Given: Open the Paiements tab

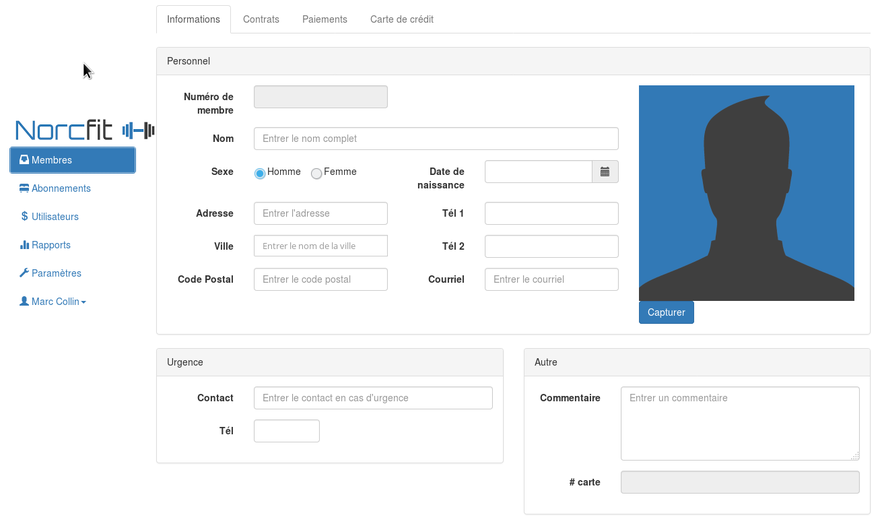Looking at the screenshot, I should [x=325, y=19].
